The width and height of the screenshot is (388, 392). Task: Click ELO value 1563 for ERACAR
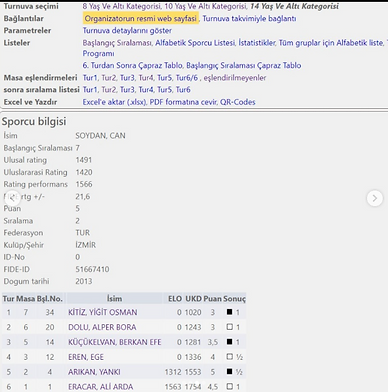point(173,387)
